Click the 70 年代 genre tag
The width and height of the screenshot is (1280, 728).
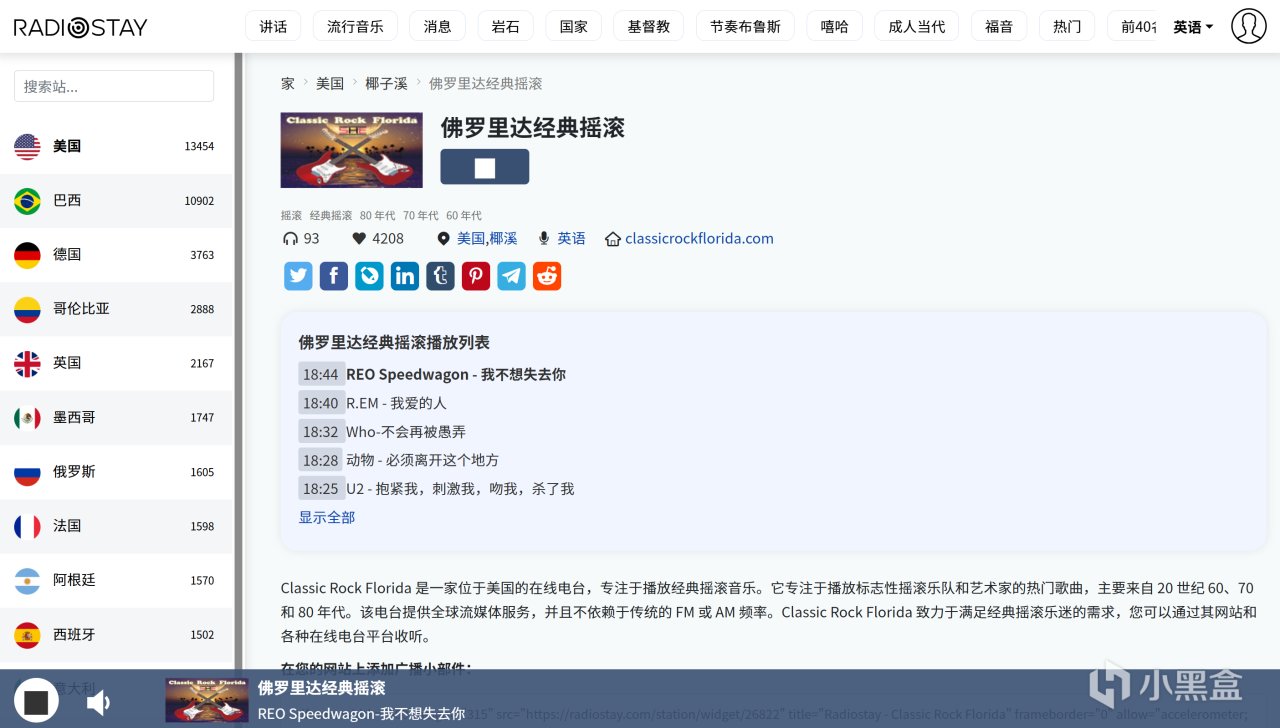click(420, 215)
